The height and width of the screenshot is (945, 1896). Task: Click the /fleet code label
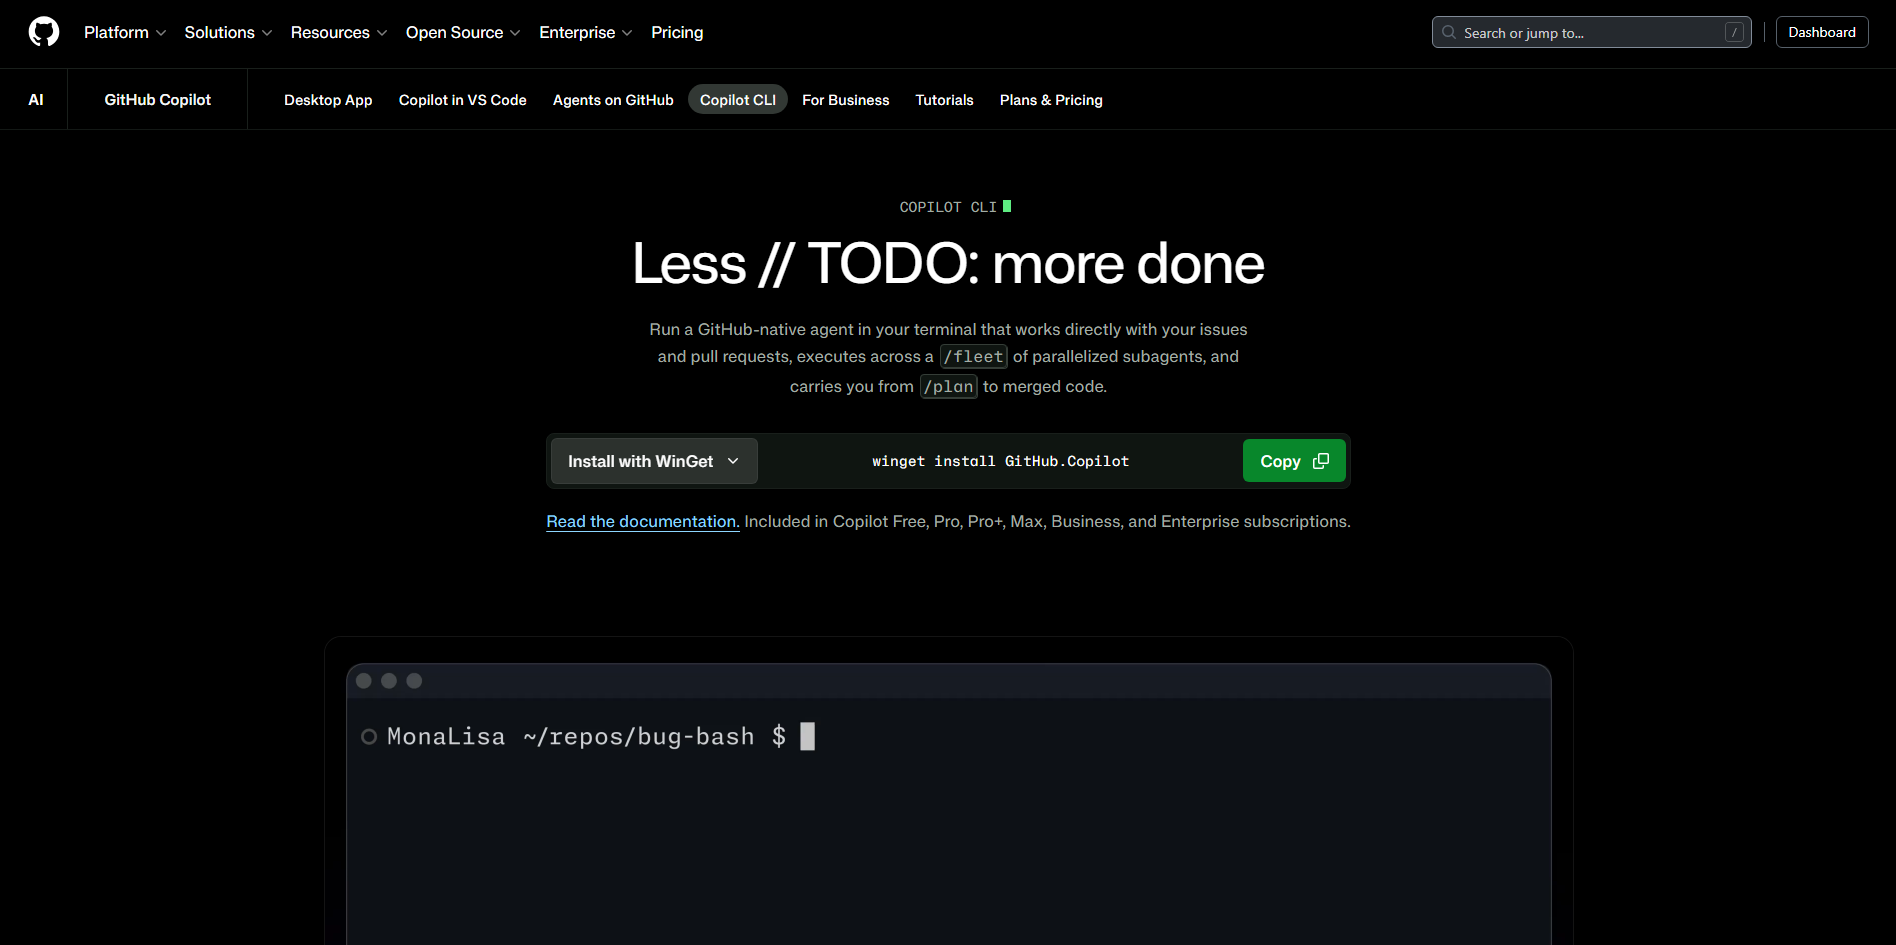pyautogui.click(x=974, y=357)
